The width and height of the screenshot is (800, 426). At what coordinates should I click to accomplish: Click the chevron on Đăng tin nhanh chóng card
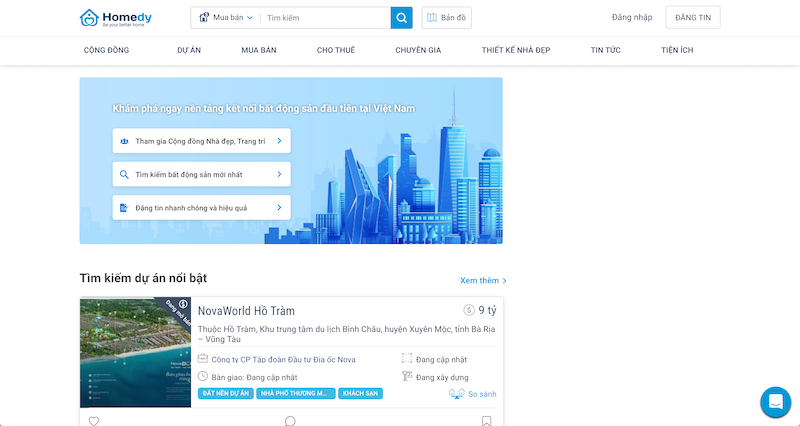tap(279, 208)
